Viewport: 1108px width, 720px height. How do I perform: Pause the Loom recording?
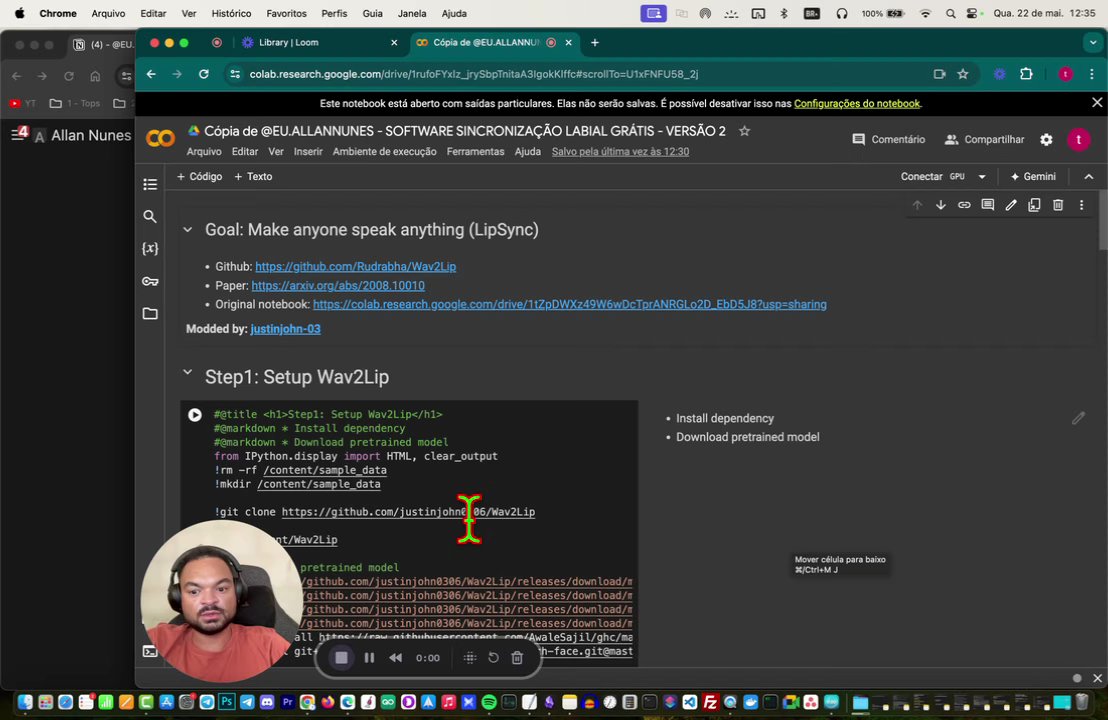click(x=369, y=657)
